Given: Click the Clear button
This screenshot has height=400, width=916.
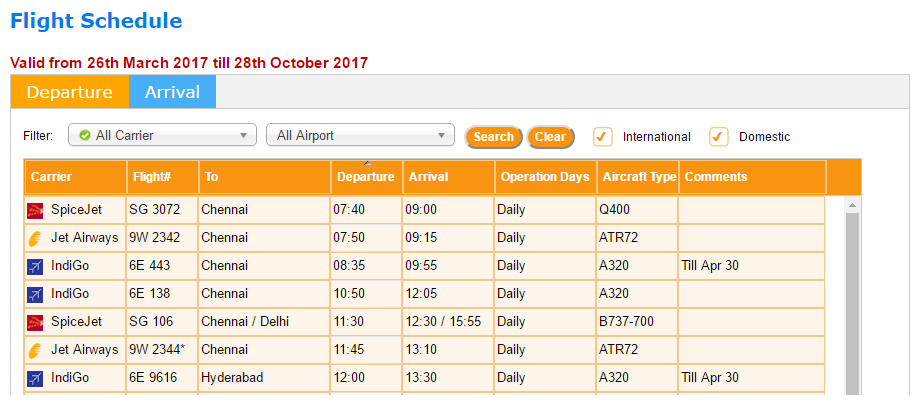Looking at the screenshot, I should pos(550,137).
